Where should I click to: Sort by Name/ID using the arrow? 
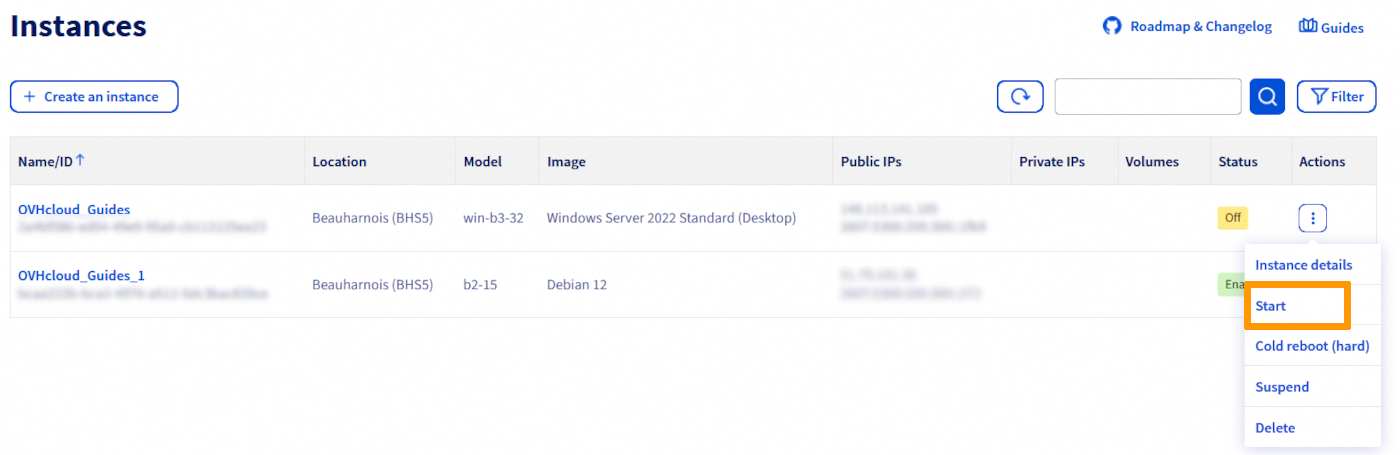(81, 160)
